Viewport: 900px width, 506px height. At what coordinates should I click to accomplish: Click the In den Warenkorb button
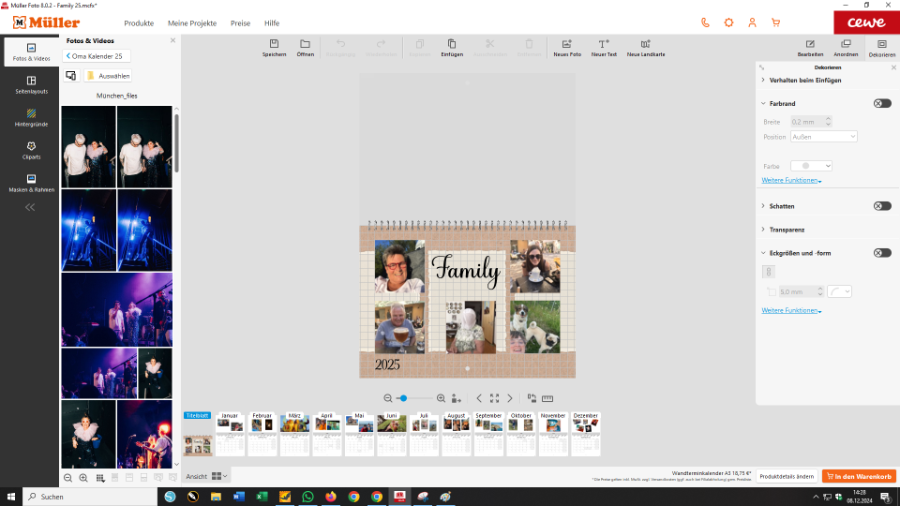tap(858, 476)
